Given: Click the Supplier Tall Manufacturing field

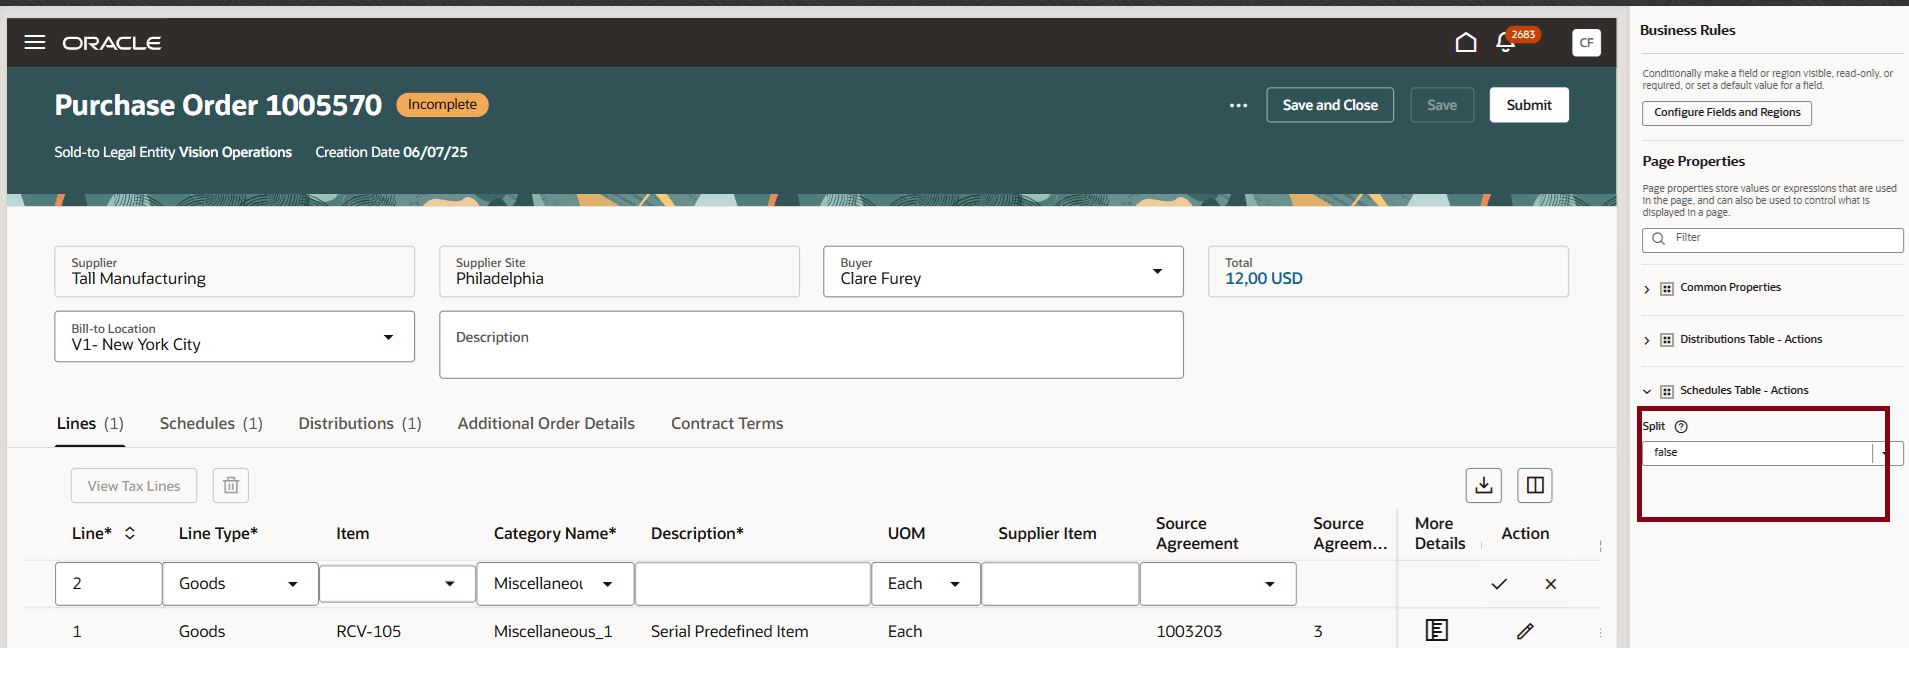Looking at the screenshot, I should (x=234, y=272).
